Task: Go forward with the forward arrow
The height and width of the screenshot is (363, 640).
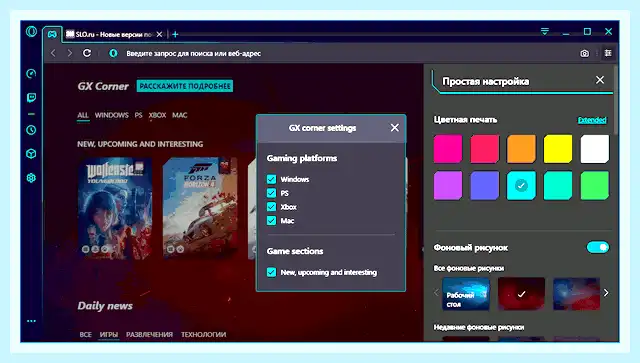Action: click(x=70, y=53)
